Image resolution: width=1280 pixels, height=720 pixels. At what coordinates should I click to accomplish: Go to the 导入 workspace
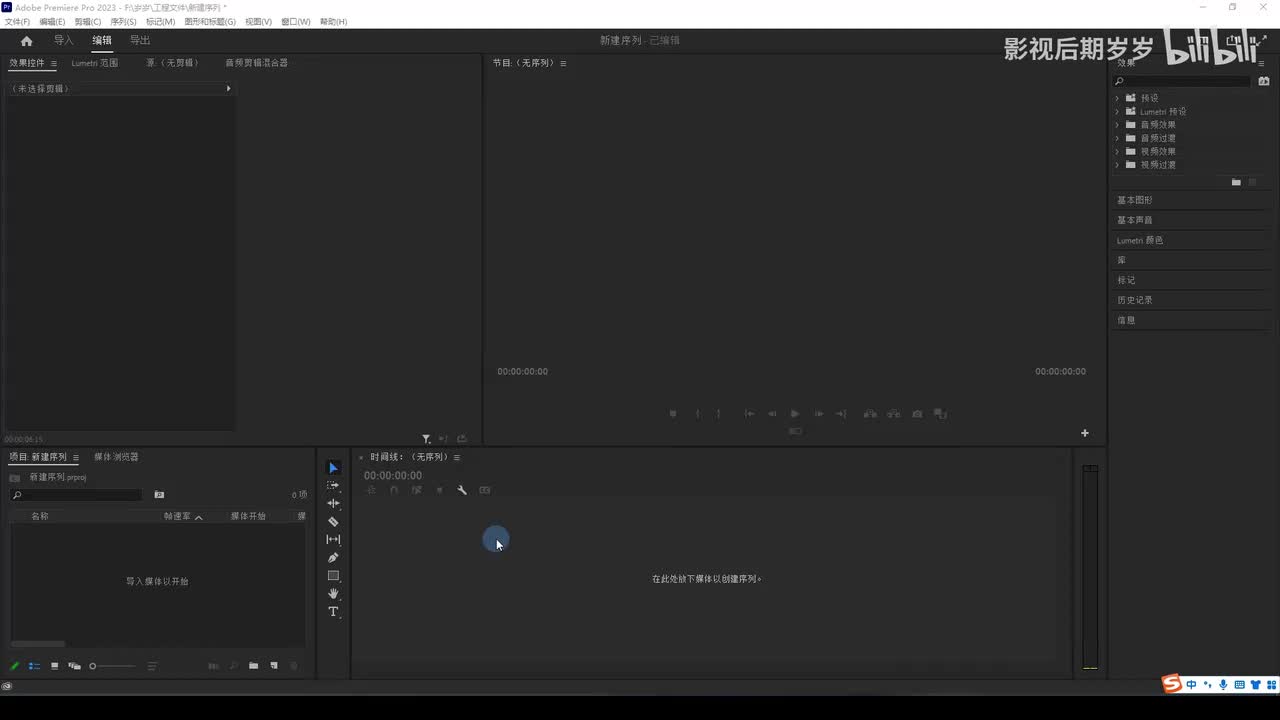tap(64, 41)
